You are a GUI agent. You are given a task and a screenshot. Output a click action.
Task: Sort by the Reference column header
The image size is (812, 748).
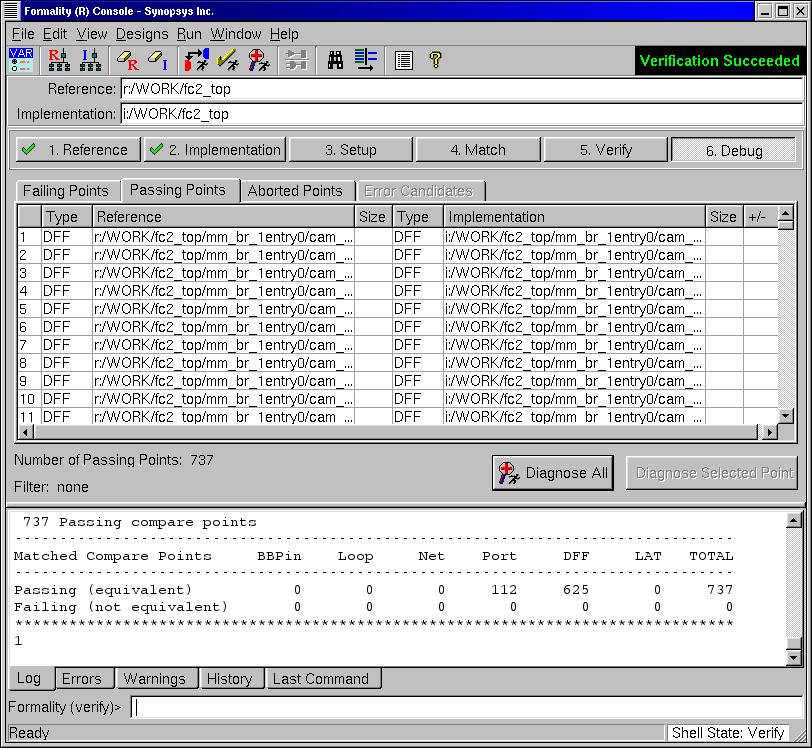(223, 217)
